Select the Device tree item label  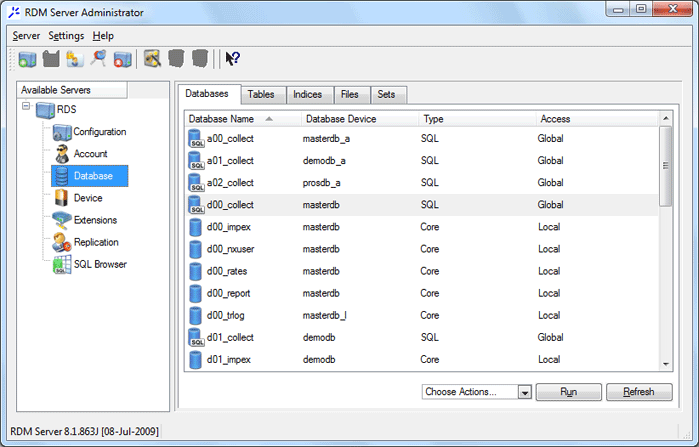[88, 198]
